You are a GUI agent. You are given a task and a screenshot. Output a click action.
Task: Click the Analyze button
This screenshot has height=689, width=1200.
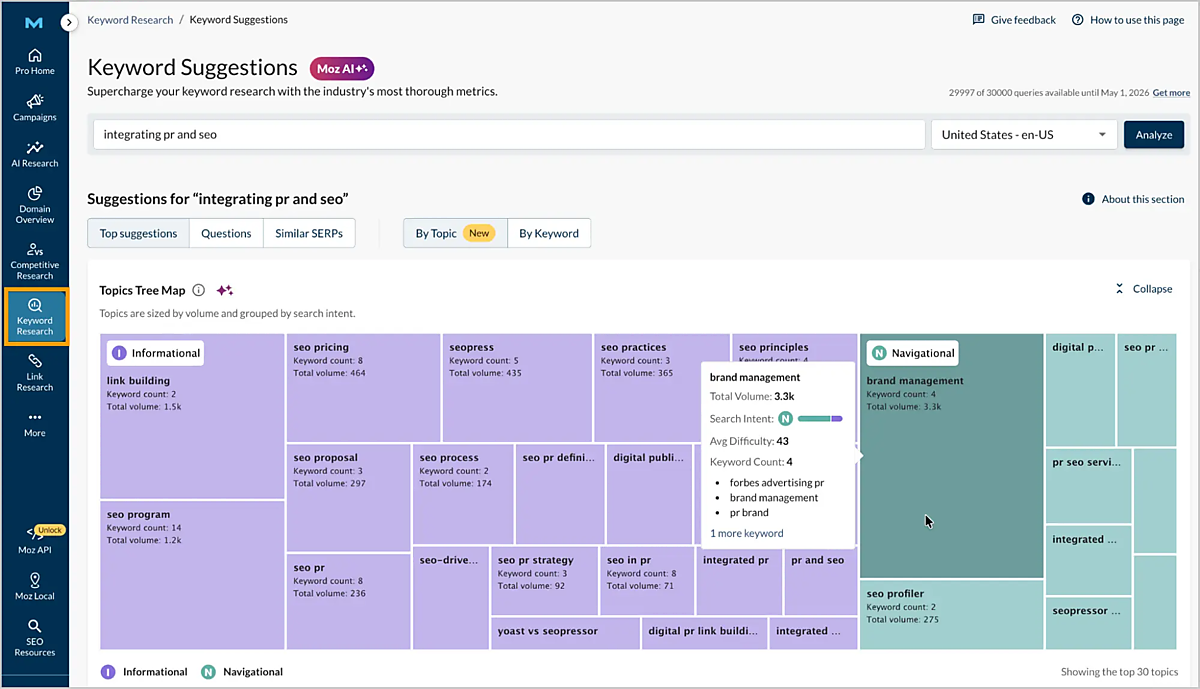1153,135
